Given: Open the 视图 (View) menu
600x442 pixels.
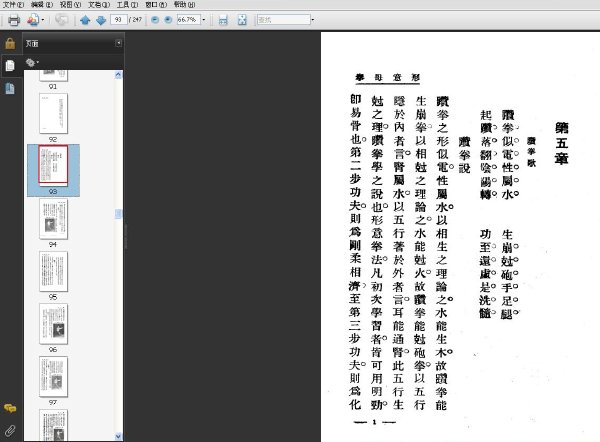Looking at the screenshot, I should point(70,5).
